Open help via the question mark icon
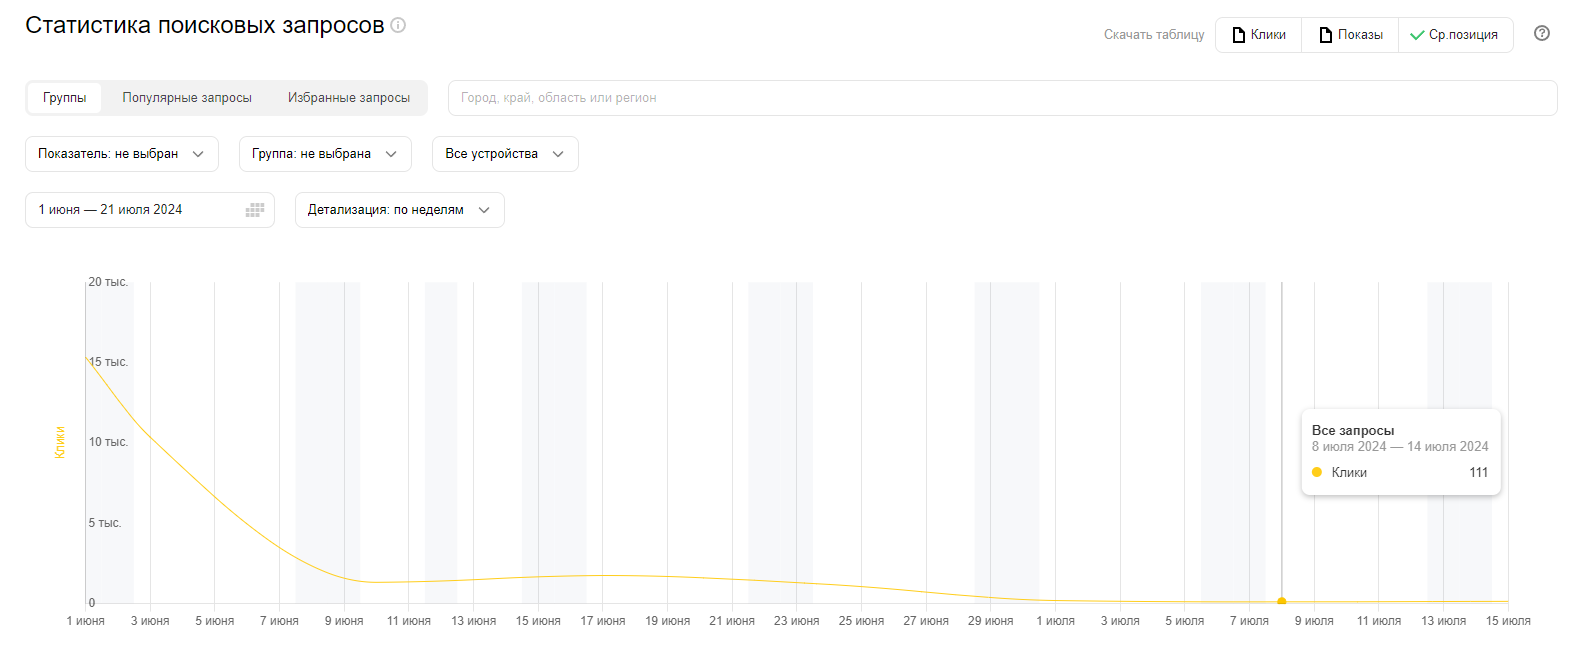 pos(1541,34)
